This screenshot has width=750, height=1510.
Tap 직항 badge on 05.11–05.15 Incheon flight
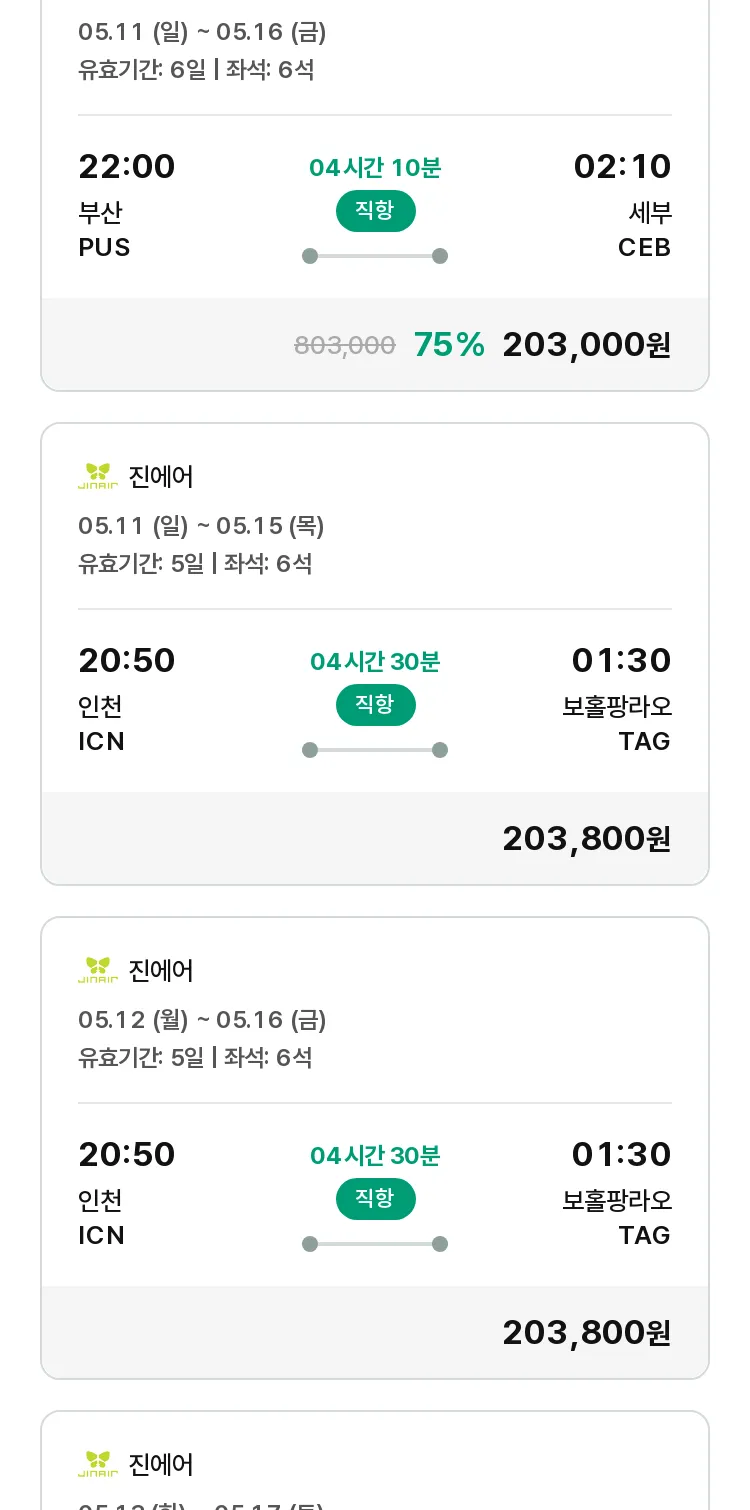[375, 705]
